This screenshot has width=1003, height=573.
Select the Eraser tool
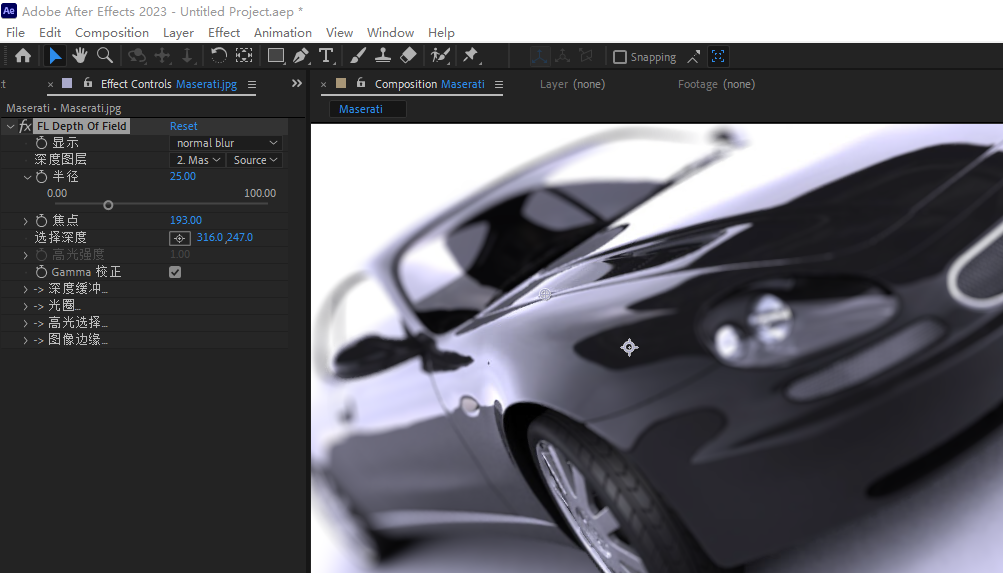pyautogui.click(x=408, y=56)
